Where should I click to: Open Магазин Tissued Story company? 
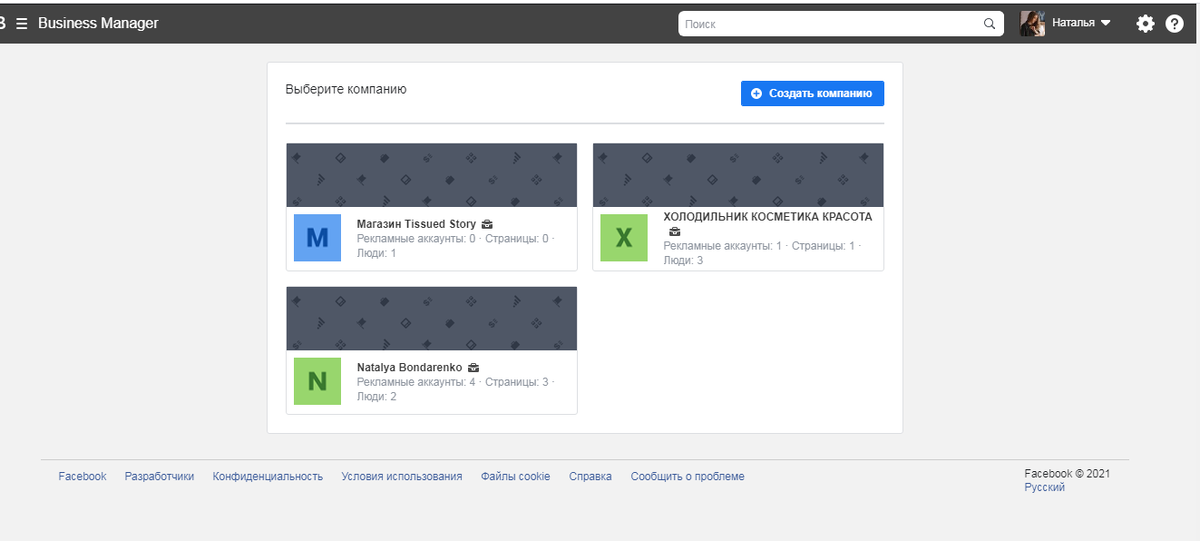pos(416,224)
